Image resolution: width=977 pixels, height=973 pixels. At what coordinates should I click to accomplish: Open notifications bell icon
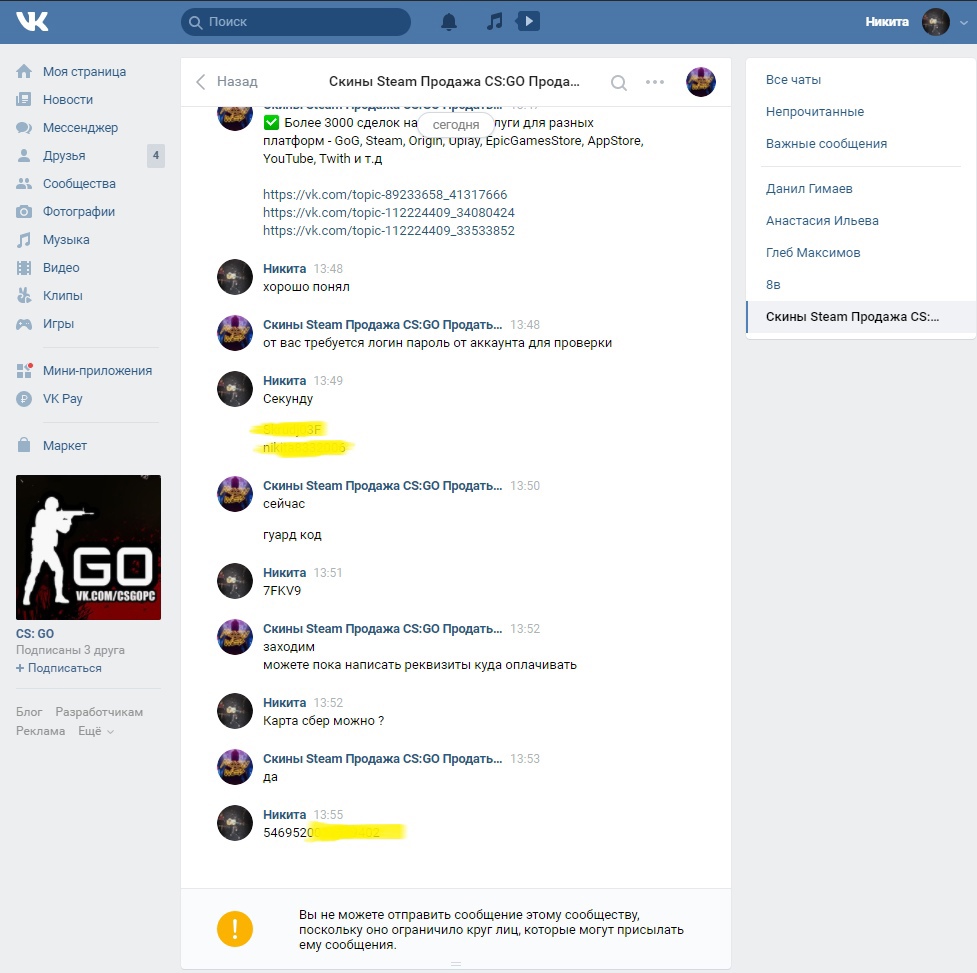coord(449,22)
